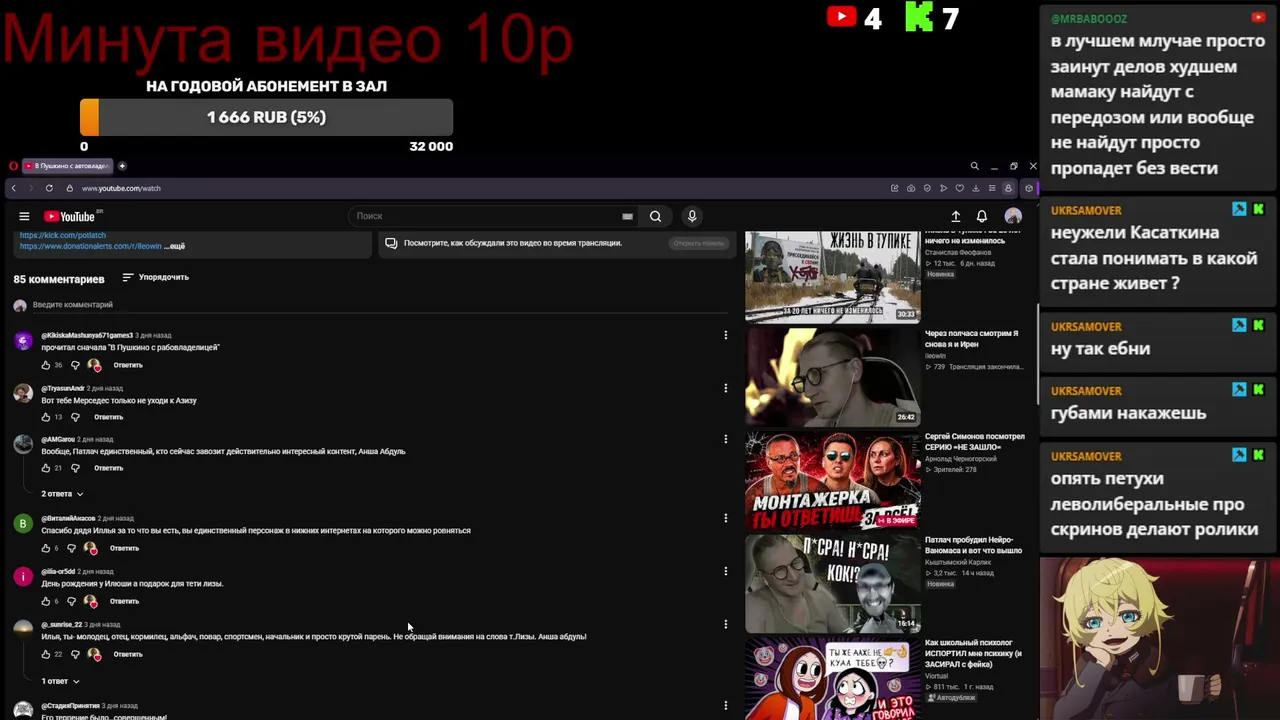Start voice search with the microphone icon

pyautogui.click(x=691, y=216)
